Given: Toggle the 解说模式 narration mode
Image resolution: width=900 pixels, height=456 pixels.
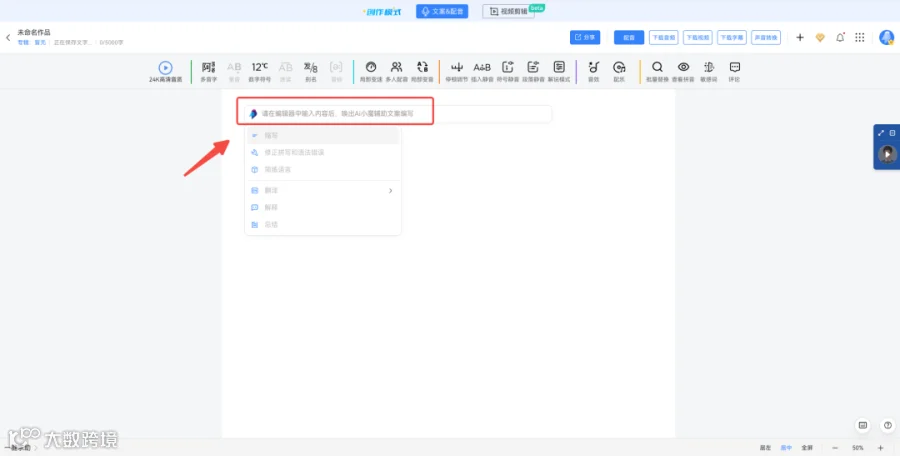Looking at the screenshot, I should click(559, 71).
